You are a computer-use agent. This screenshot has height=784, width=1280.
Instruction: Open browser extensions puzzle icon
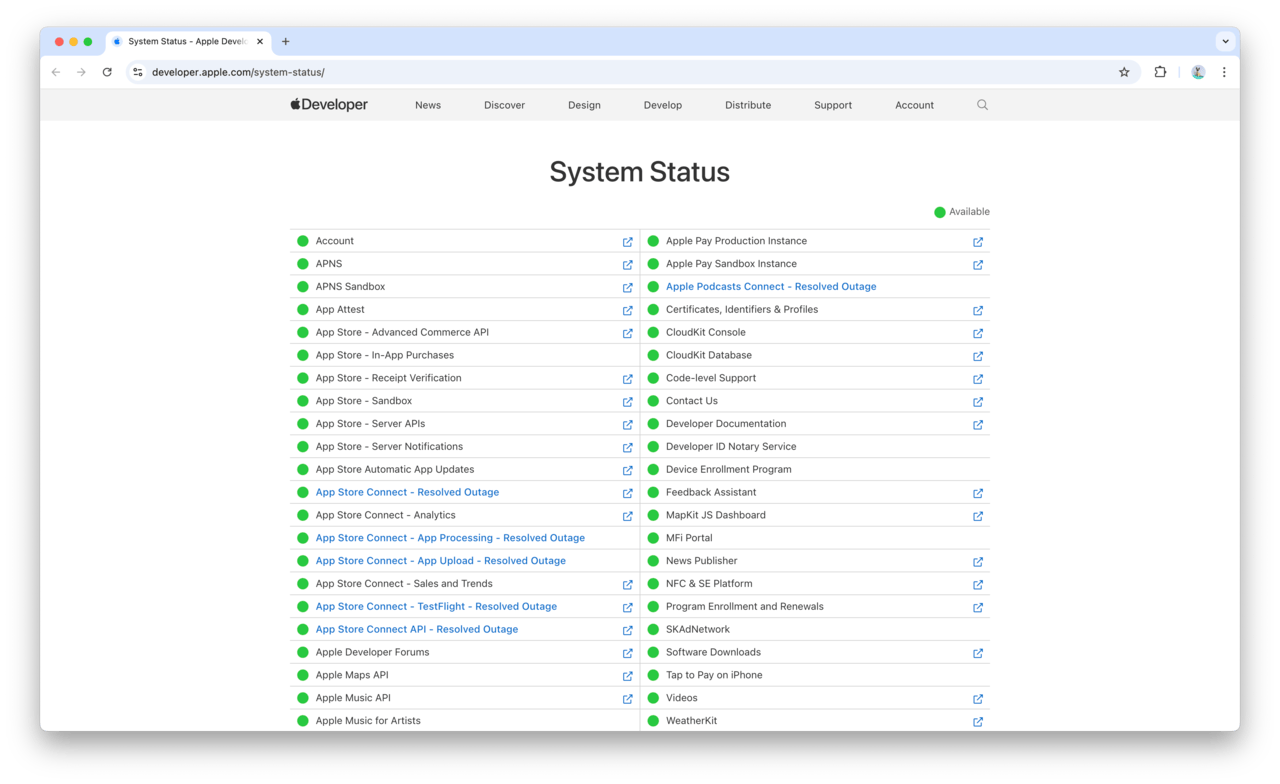[x=1160, y=72]
